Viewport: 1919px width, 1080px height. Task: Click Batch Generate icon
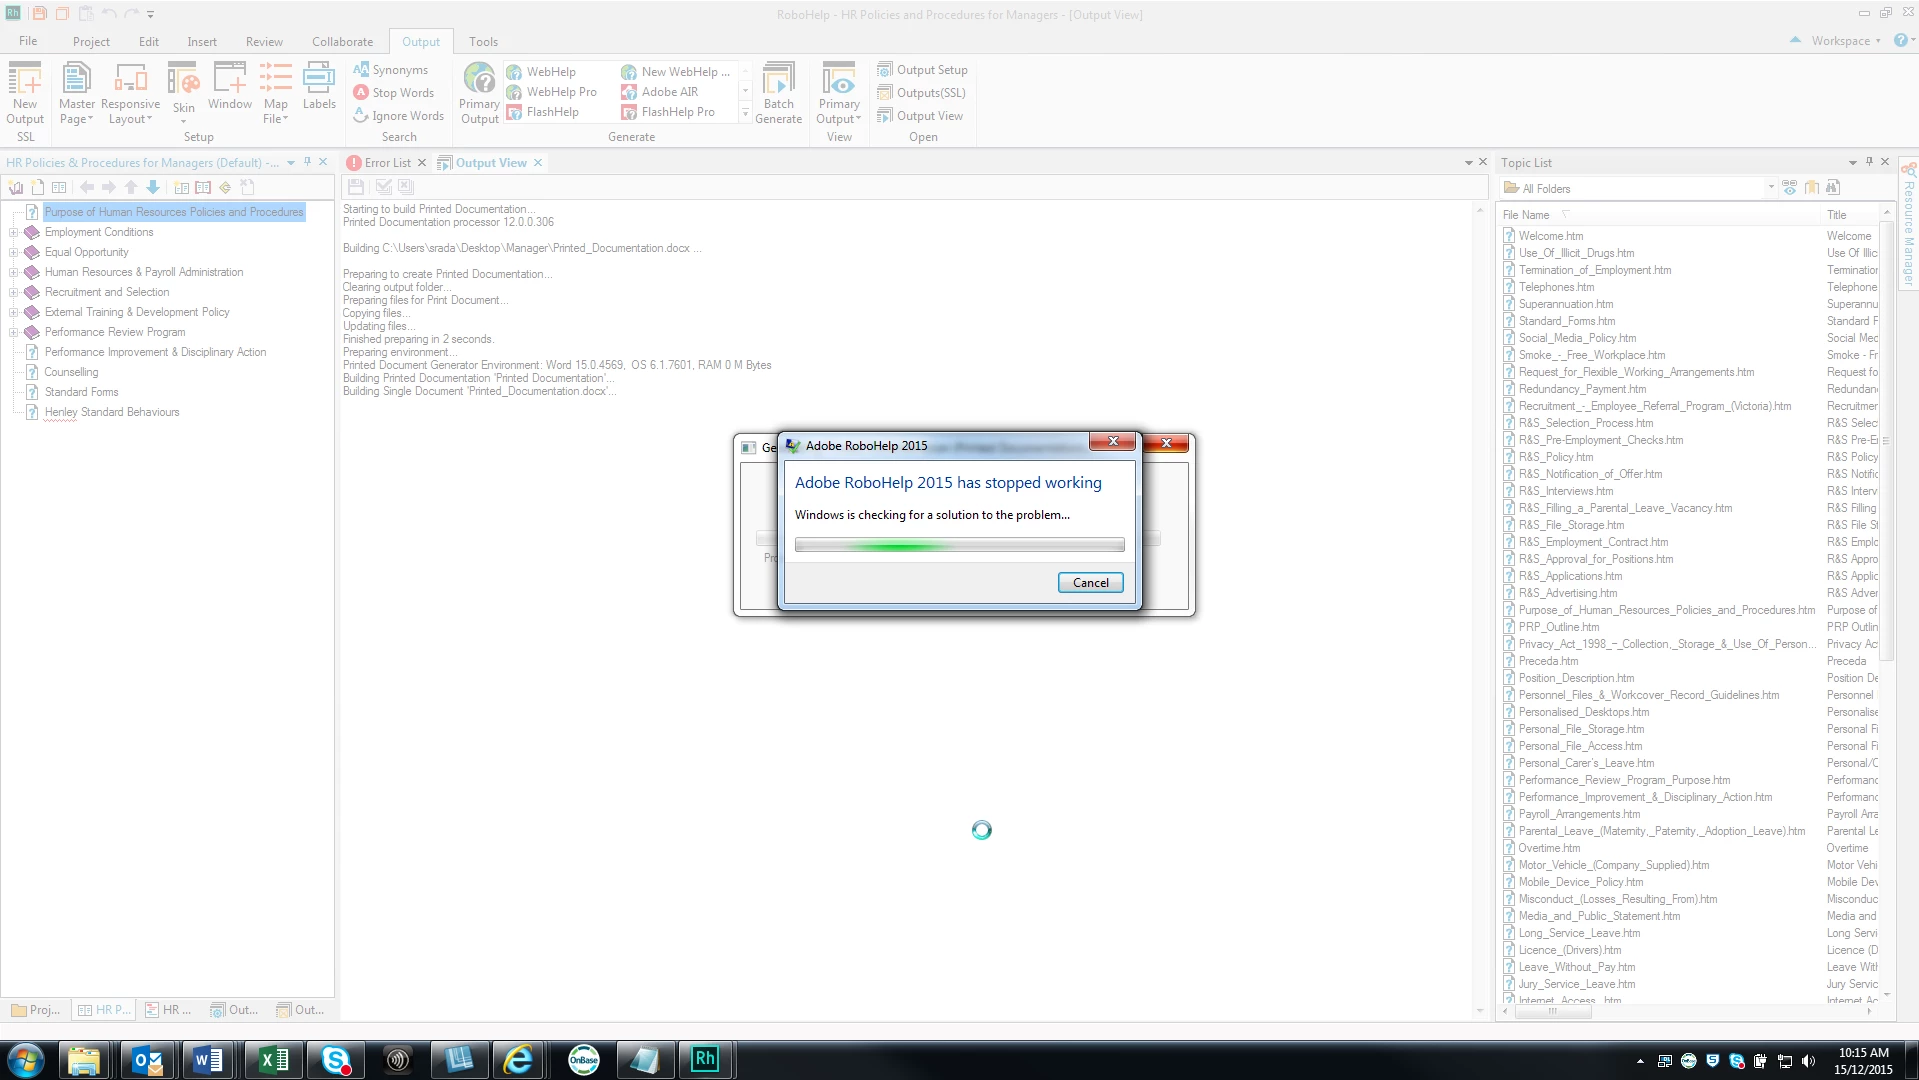click(x=778, y=93)
